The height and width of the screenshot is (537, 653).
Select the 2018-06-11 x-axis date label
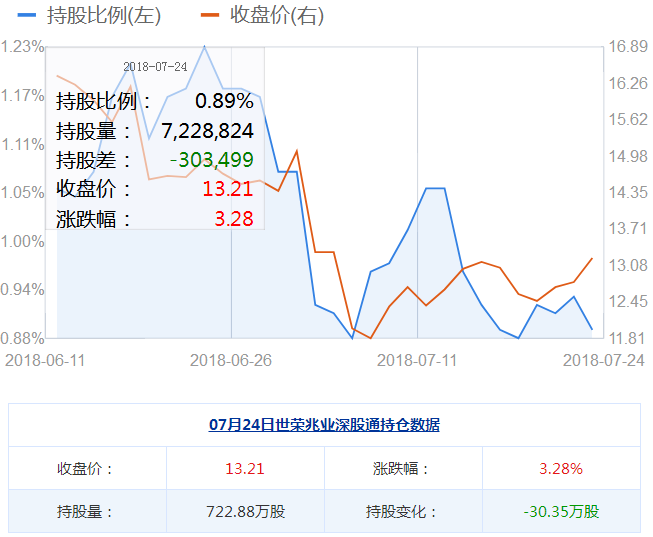click(x=45, y=360)
